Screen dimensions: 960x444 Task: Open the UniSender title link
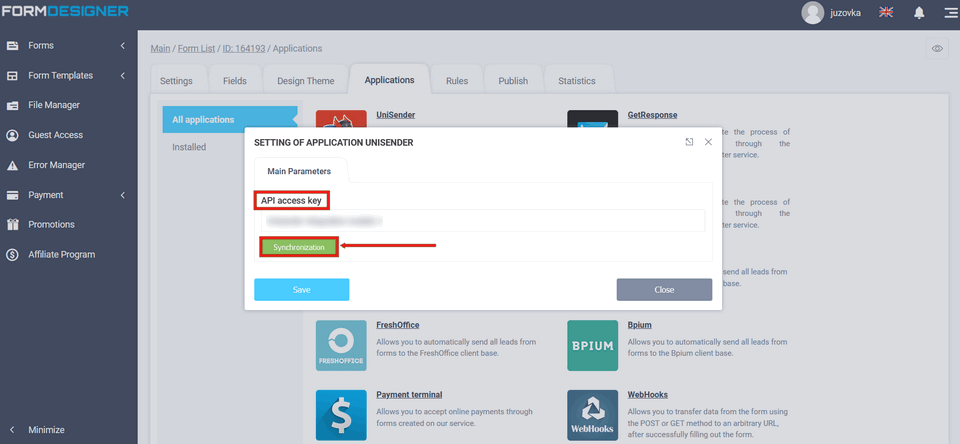396,115
